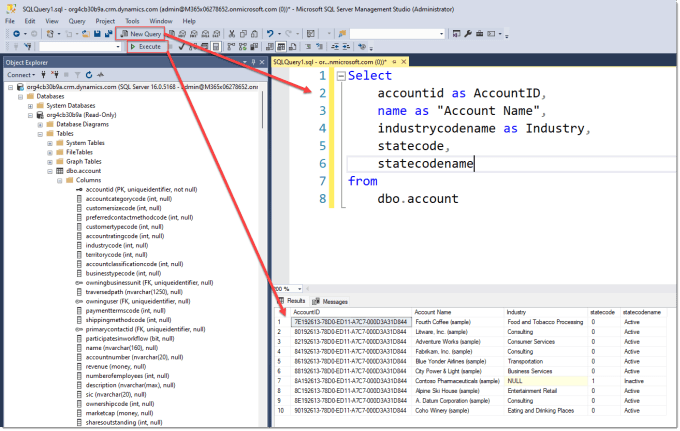Click the Activity Monitor icon in Object Explorer
This screenshot has height=431, width=680.
101,75
